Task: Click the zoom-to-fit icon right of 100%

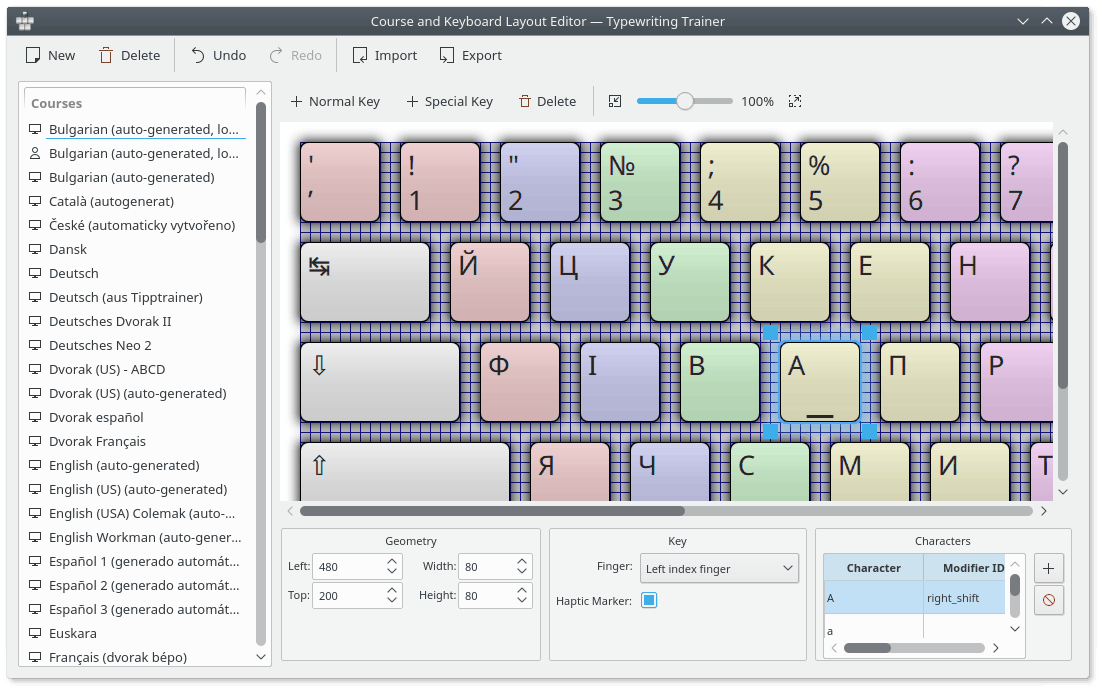Action: [x=795, y=101]
